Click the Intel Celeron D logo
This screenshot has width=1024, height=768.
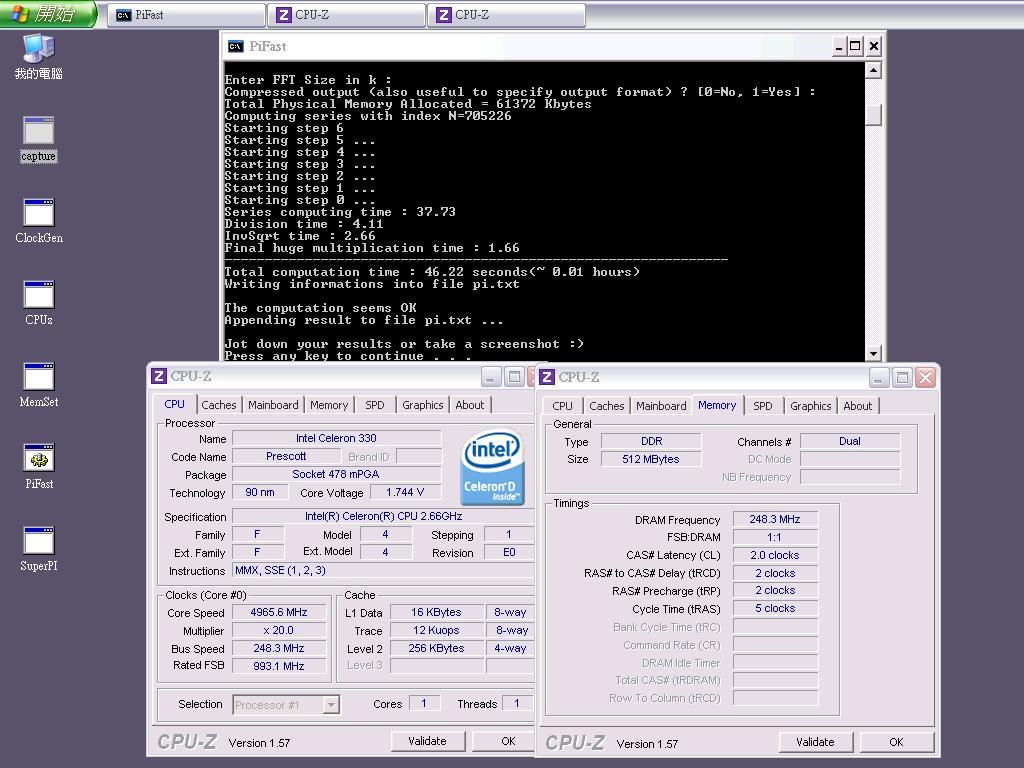492,467
